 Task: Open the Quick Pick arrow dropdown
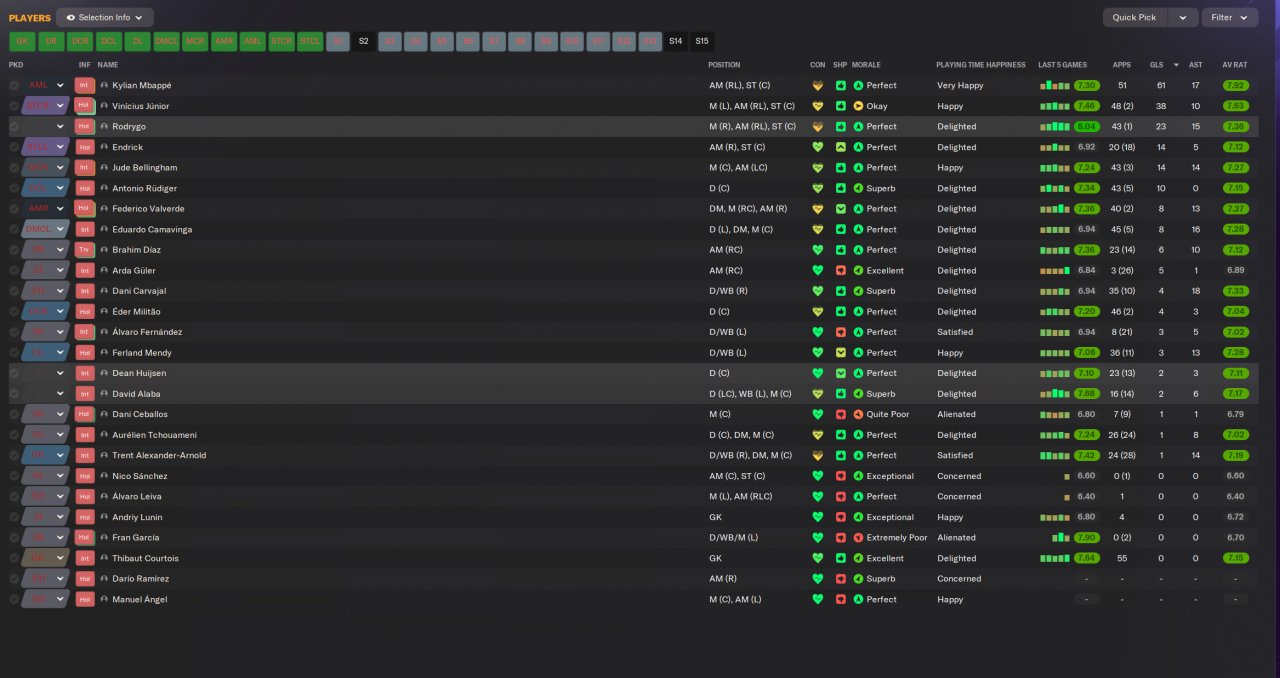[x=1184, y=17]
